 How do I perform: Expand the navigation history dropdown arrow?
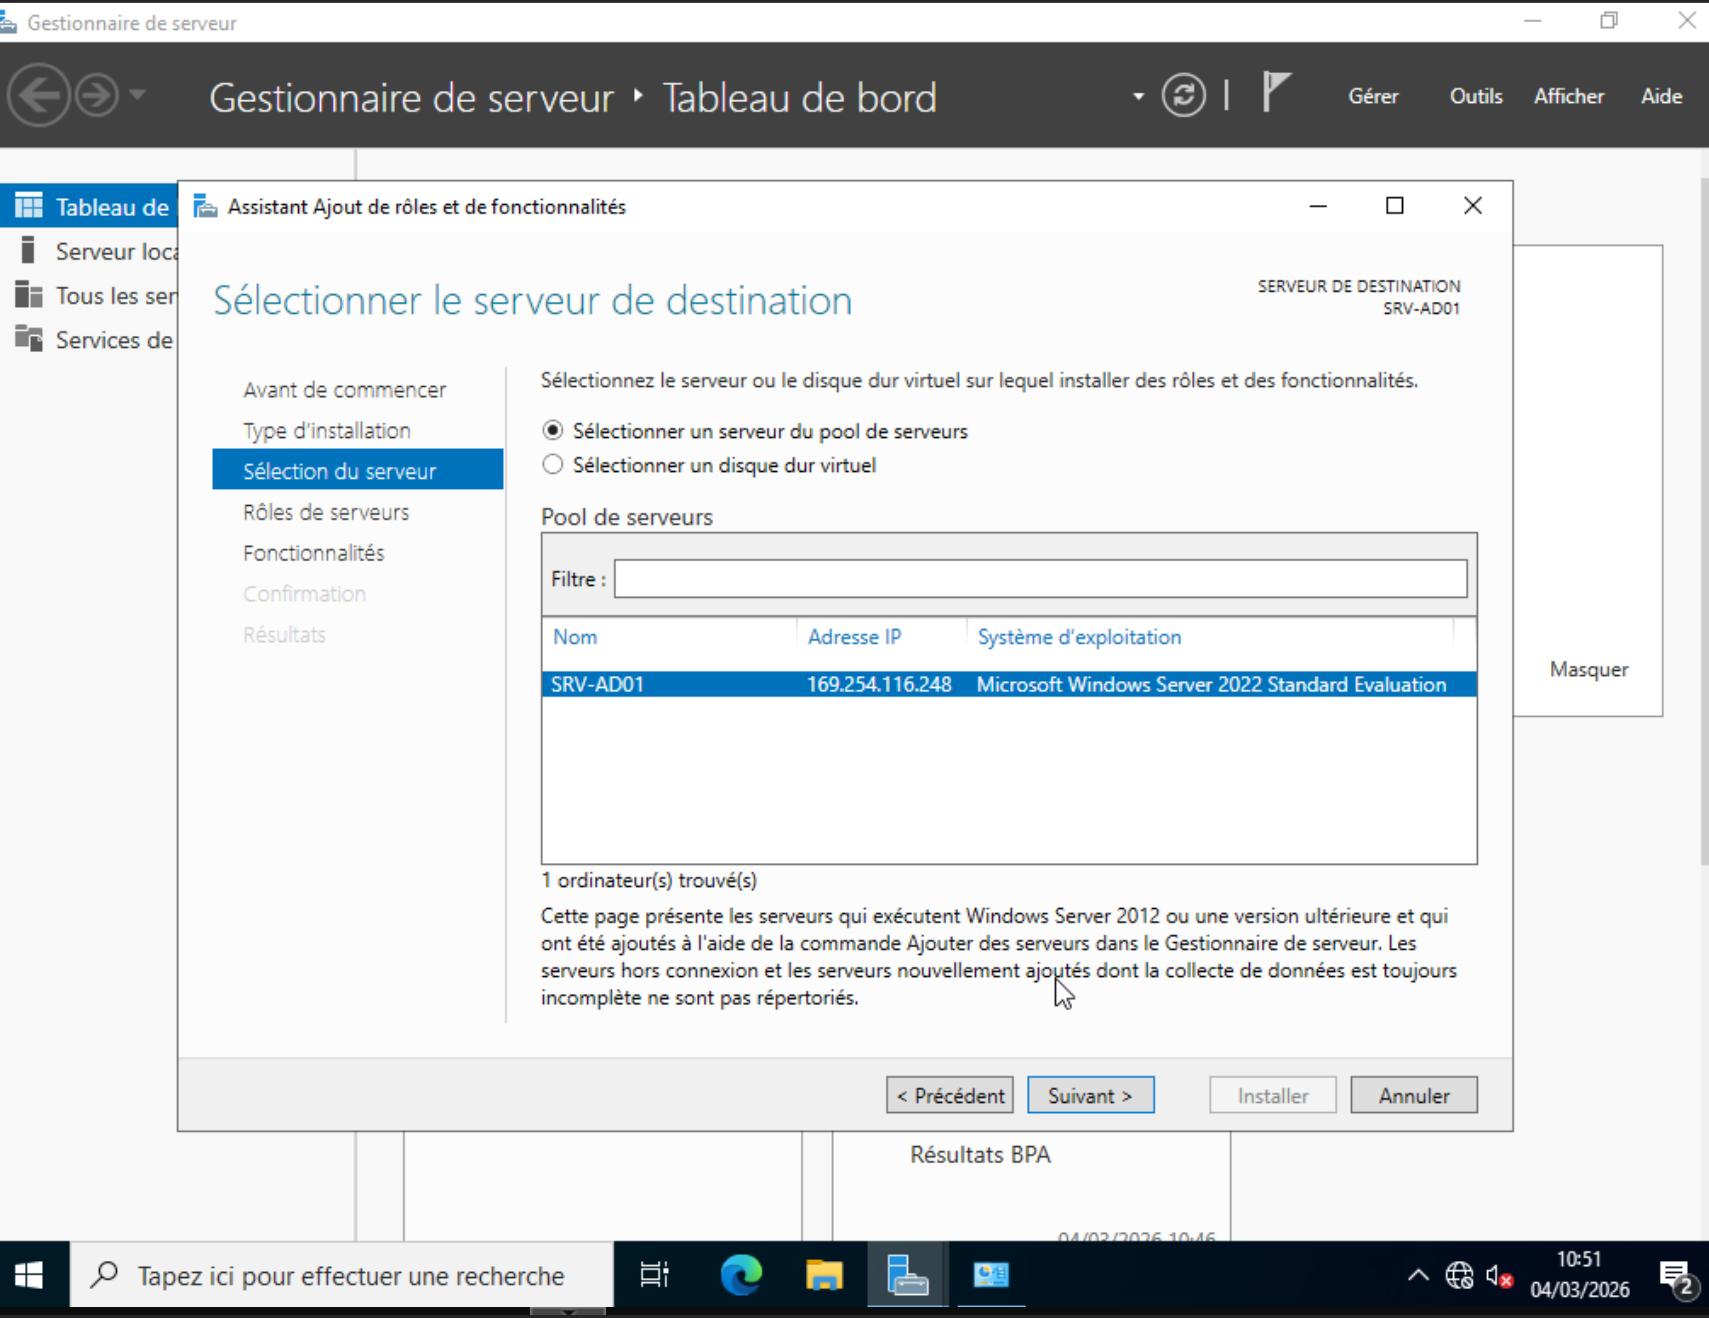(x=138, y=95)
